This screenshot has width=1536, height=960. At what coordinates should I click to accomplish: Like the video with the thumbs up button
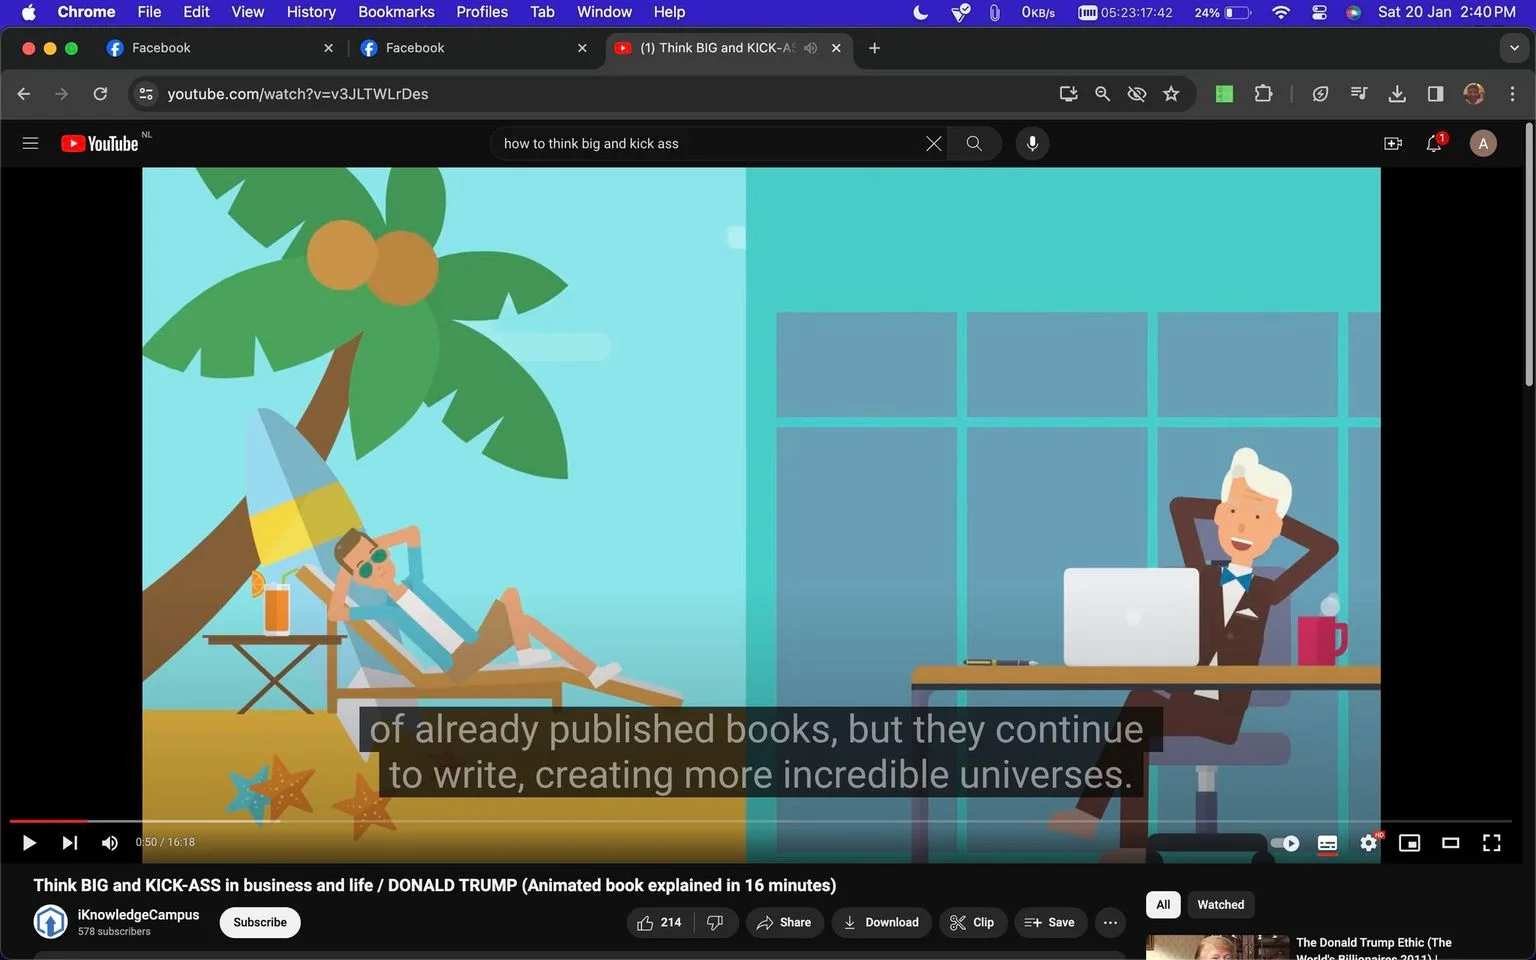659,922
